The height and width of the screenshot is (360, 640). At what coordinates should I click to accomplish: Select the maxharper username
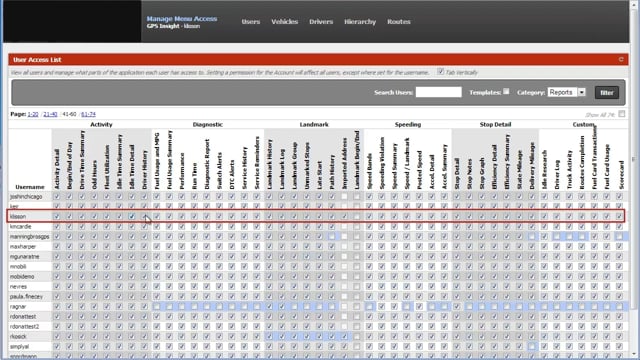click(23, 247)
